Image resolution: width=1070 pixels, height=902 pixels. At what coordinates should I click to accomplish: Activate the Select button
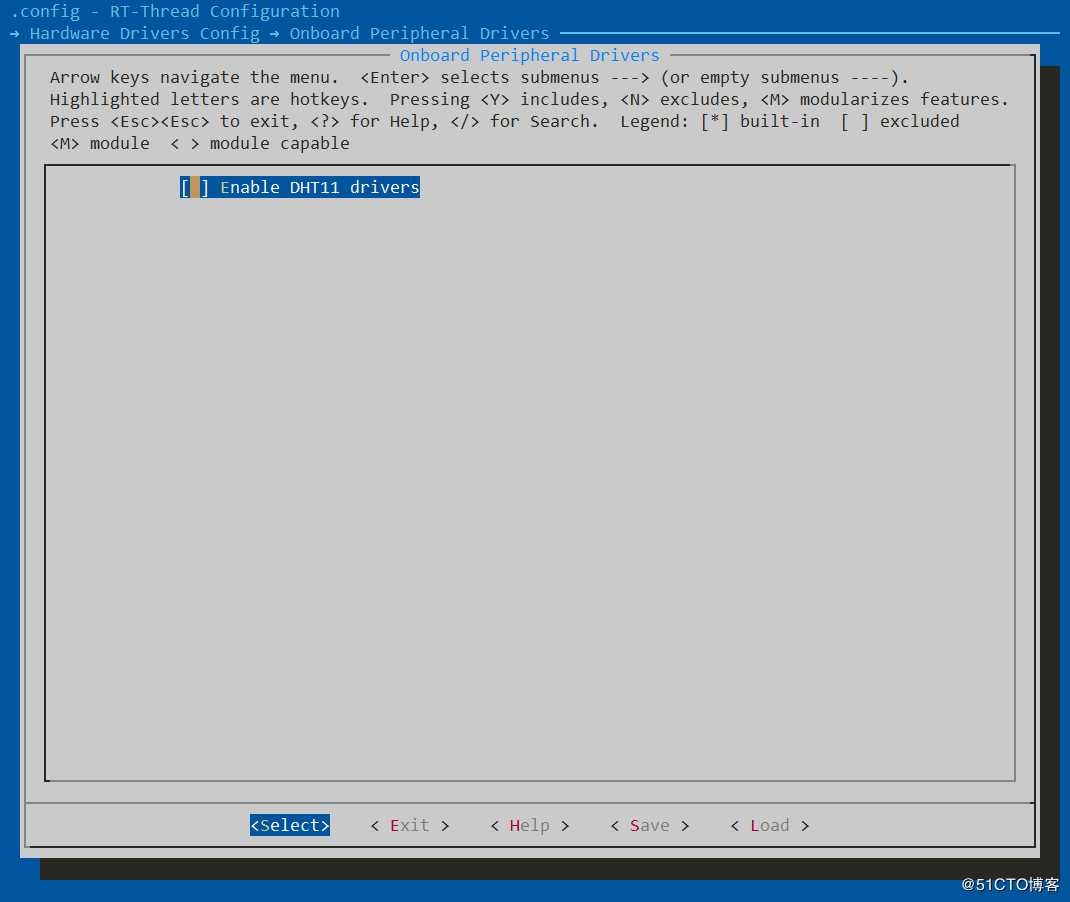pyautogui.click(x=289, y=825)
